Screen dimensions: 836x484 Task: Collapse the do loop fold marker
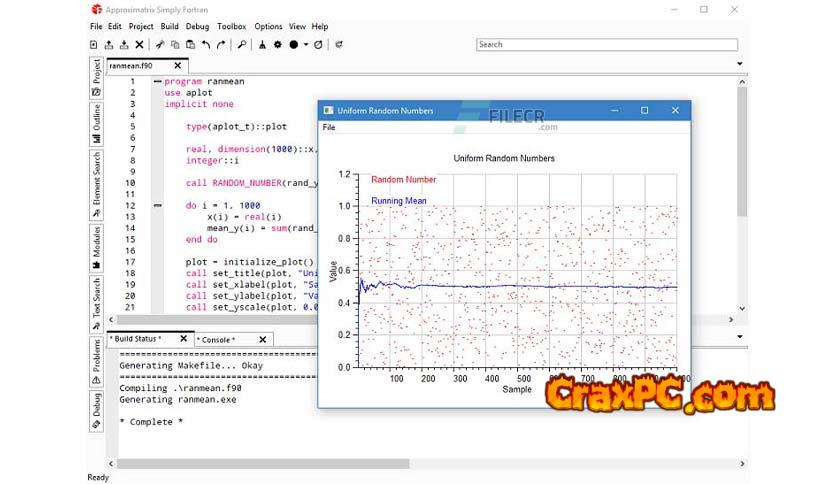coord(157,205)
